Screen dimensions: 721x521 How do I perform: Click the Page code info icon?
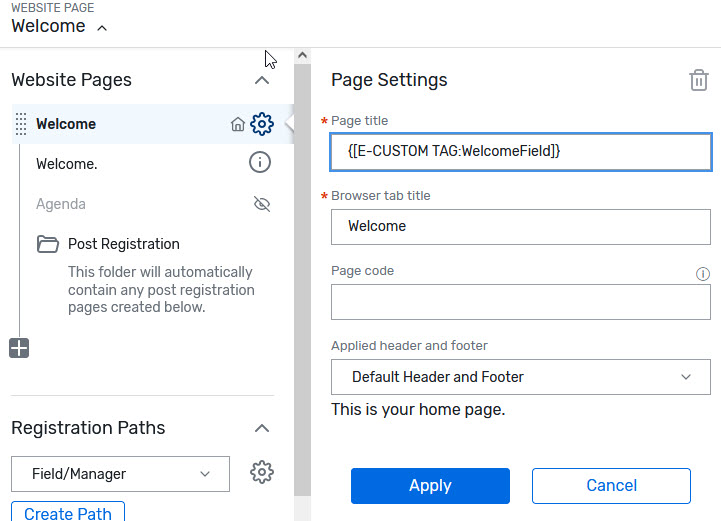[x=703, y=274]
